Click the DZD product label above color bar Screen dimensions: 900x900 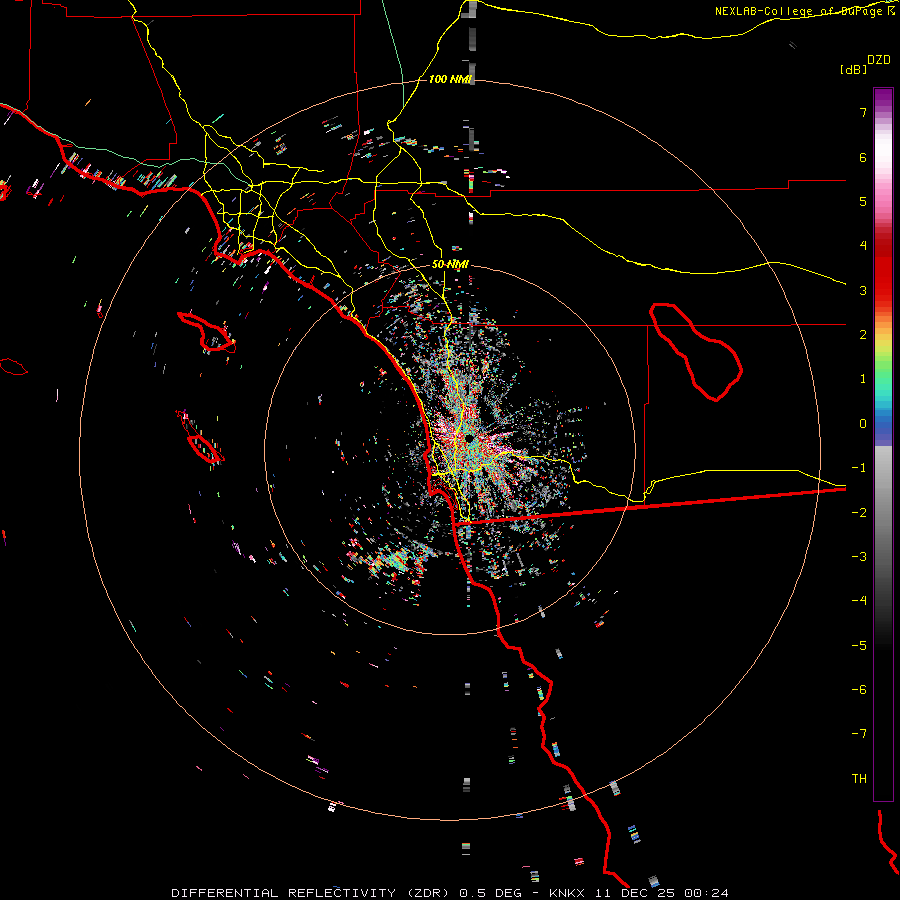tap(879, 60)
